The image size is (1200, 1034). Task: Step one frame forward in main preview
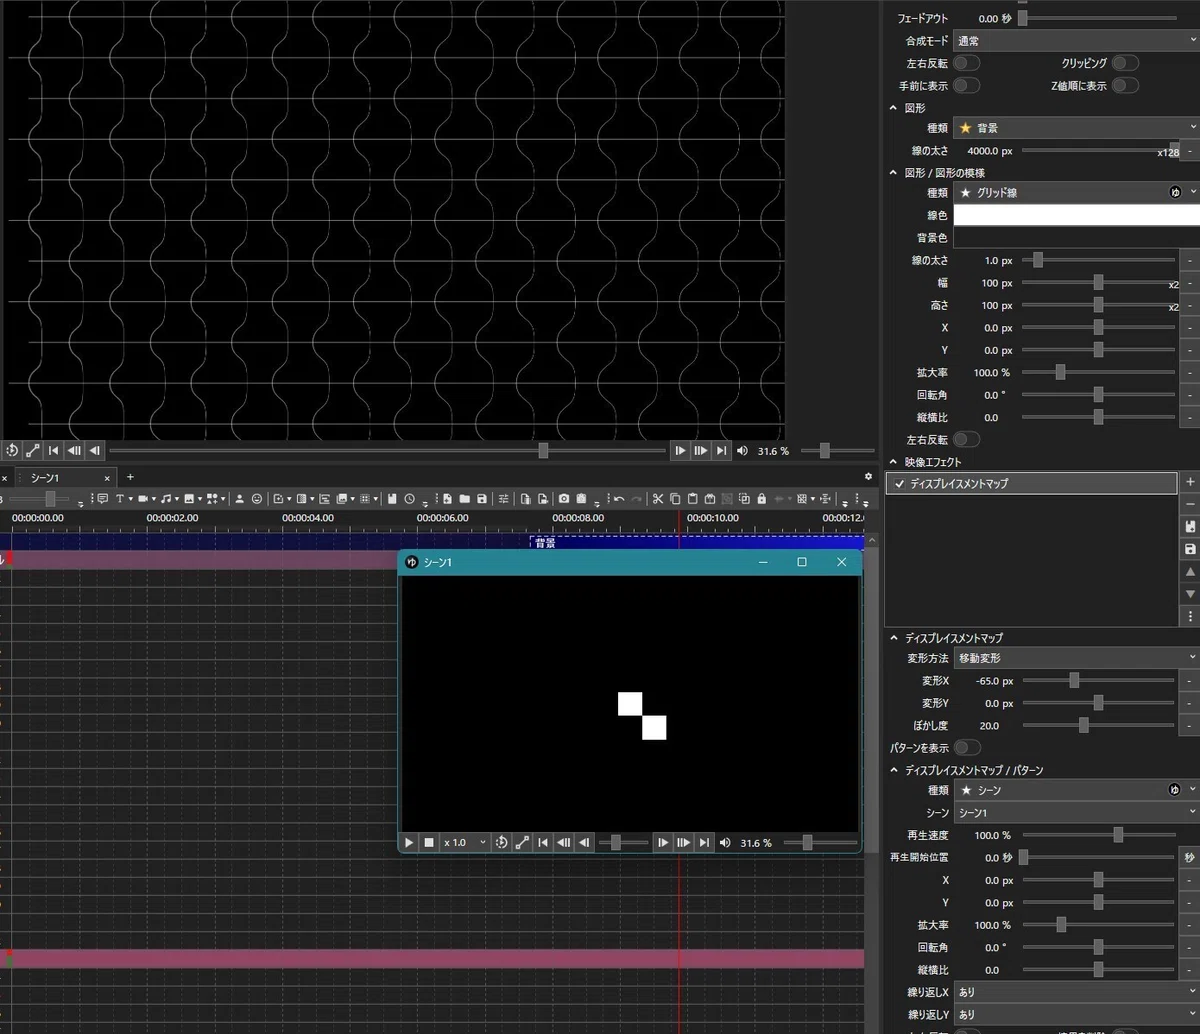click(680, 451)
